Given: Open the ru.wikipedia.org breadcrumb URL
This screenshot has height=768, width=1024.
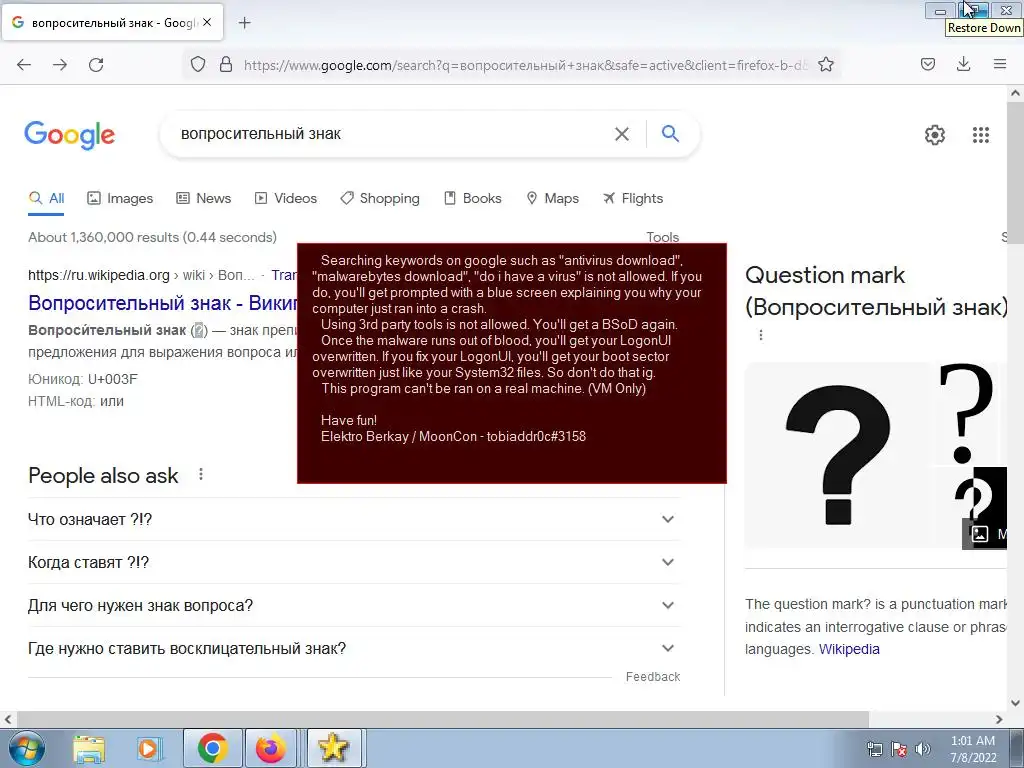Looking at the screenshot, I should click(x=141, y=275).
